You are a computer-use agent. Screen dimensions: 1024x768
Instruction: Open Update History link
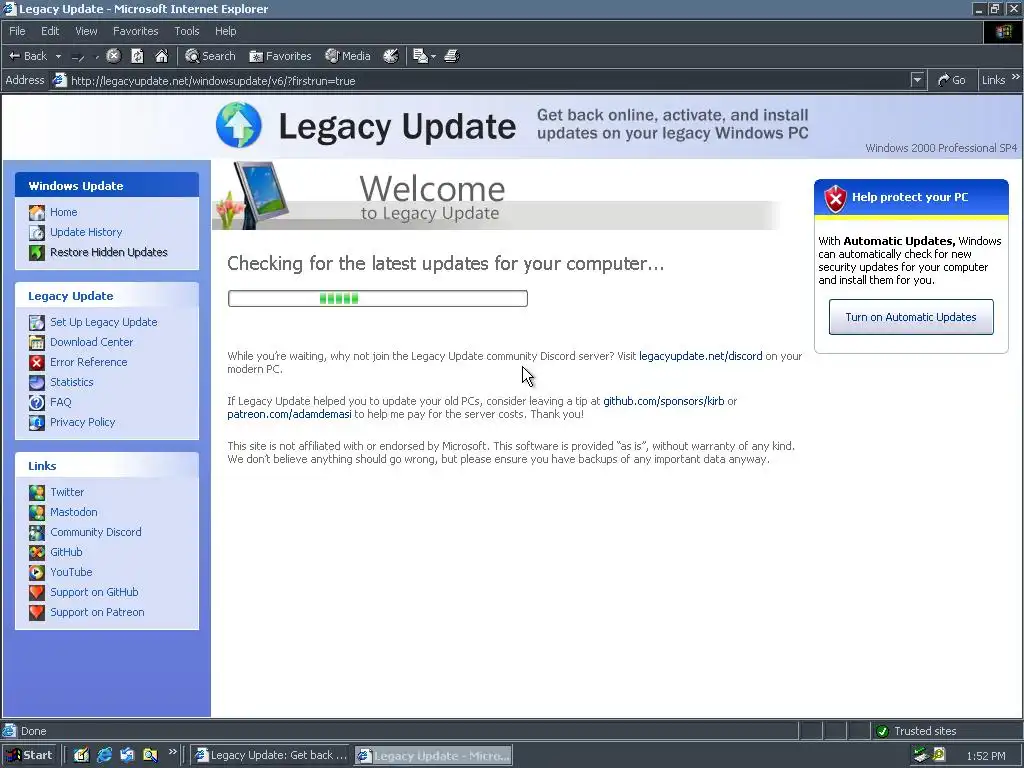[86, 232]
